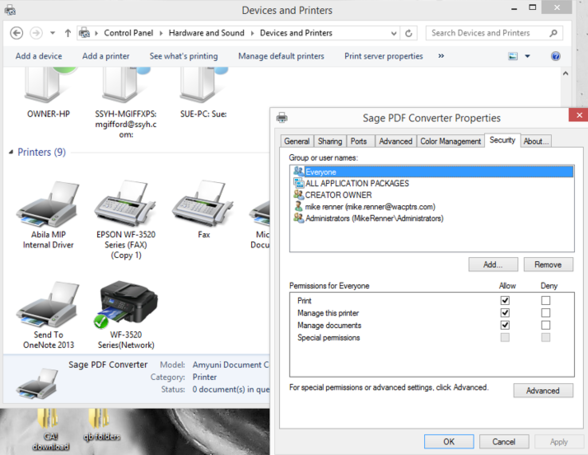Open the GA download desktop folder
This screenshot has width=588, height=455.
[51, 431]
